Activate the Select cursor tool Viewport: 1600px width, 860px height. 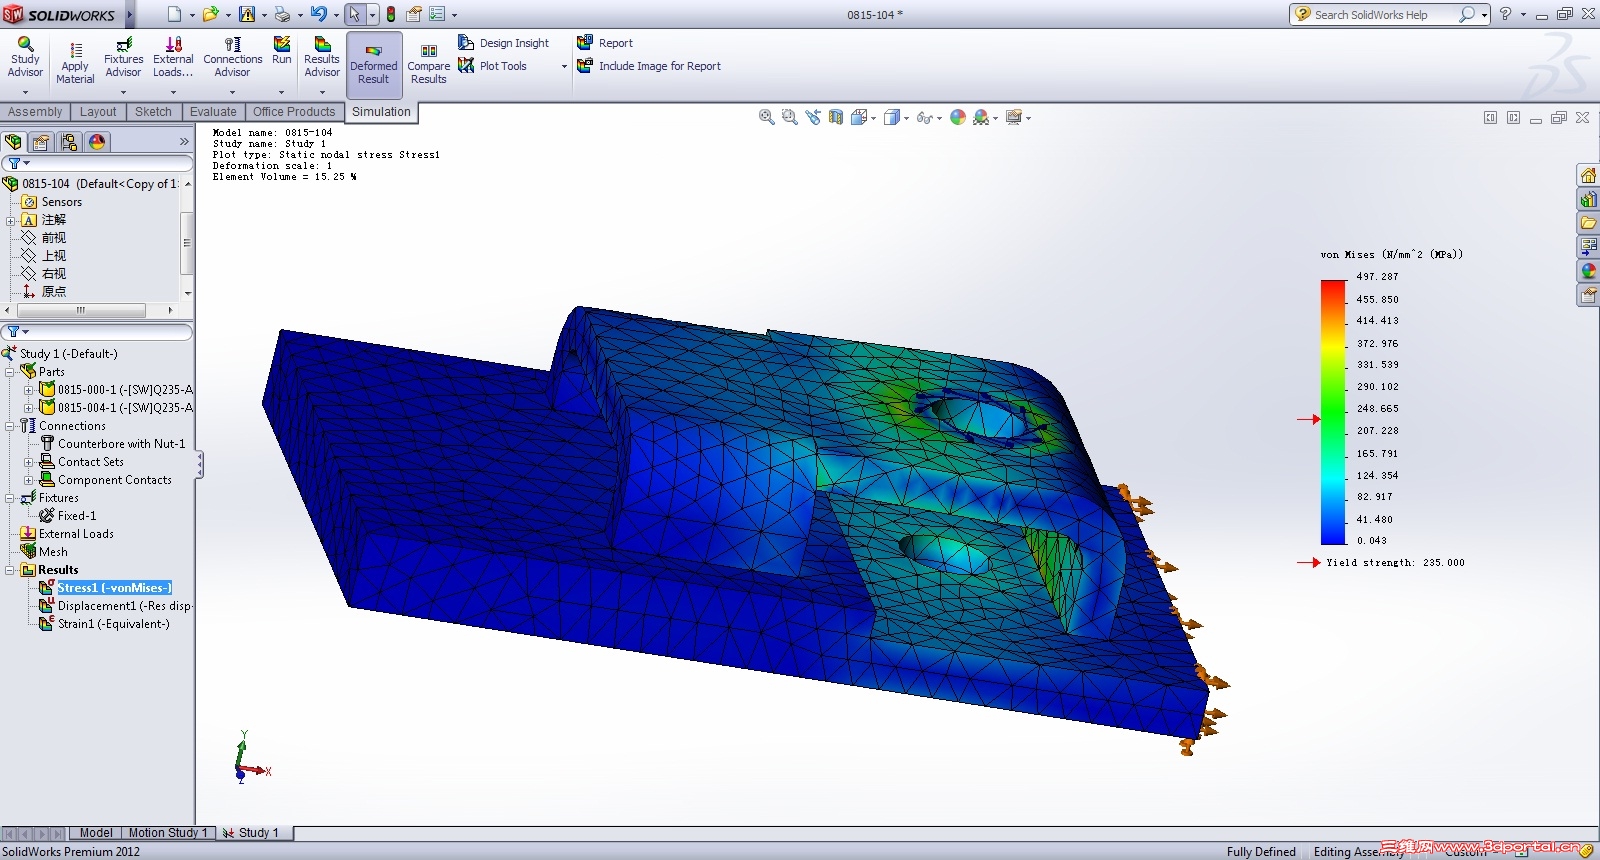354,14
